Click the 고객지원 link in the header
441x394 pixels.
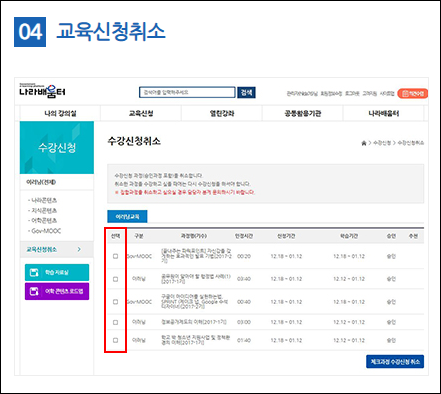[370, 94]
